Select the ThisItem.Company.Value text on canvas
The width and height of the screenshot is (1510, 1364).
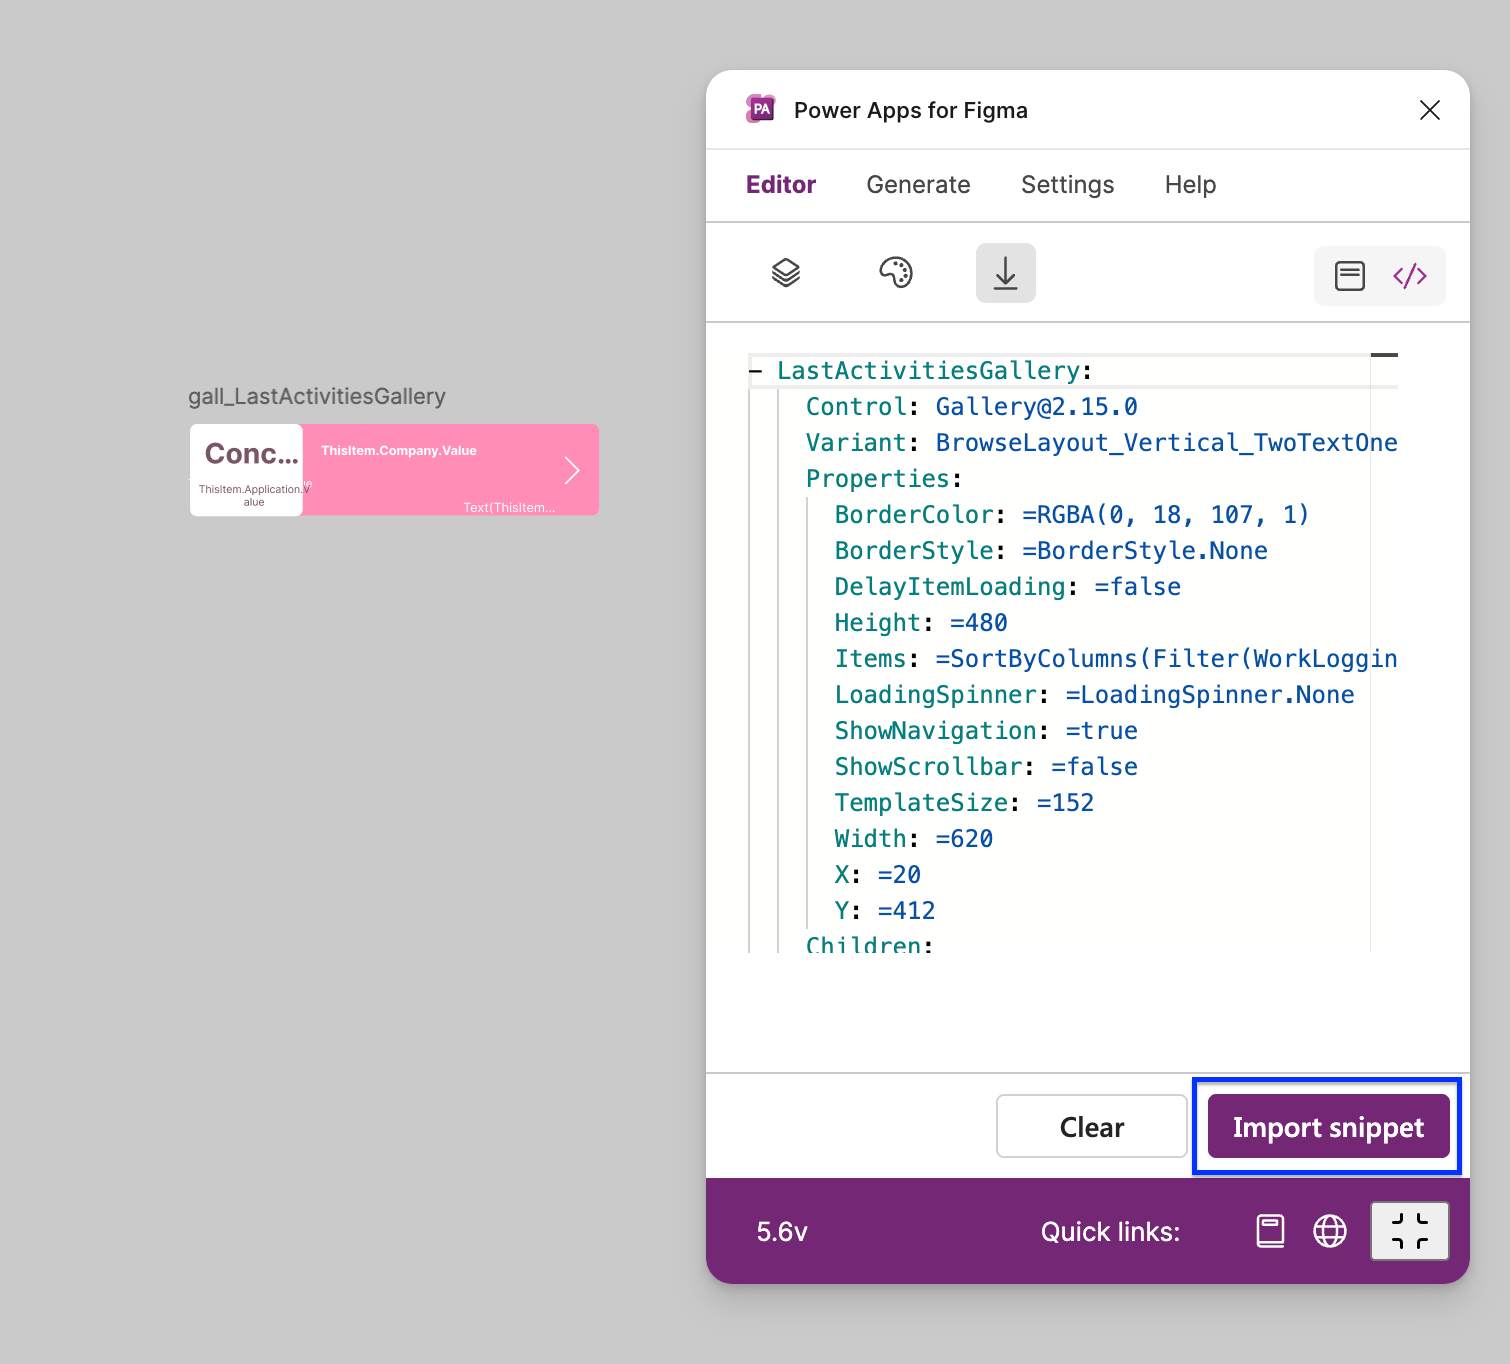tap(399, 451)
